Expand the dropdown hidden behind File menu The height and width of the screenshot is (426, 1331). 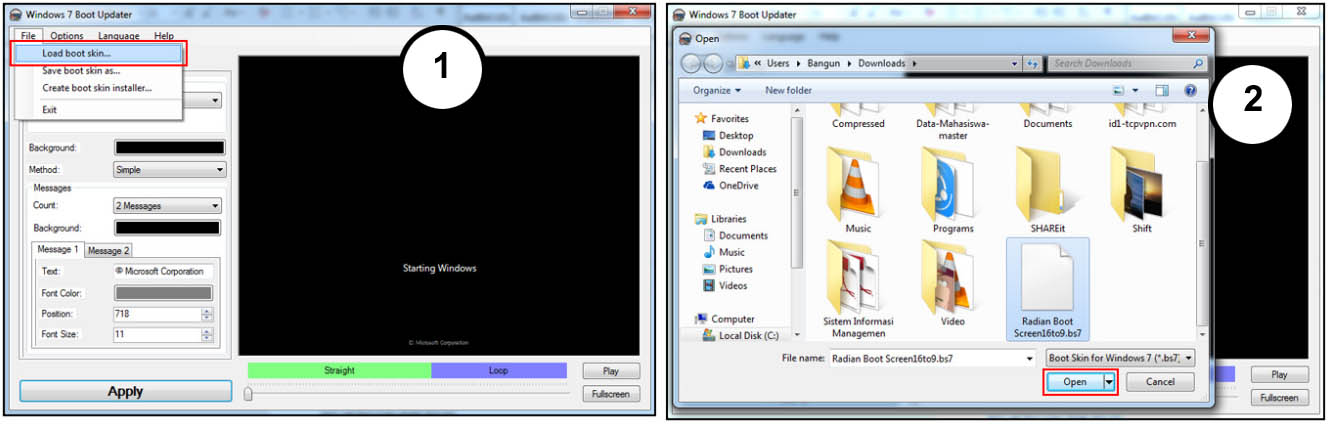click(x=215, y=101)
